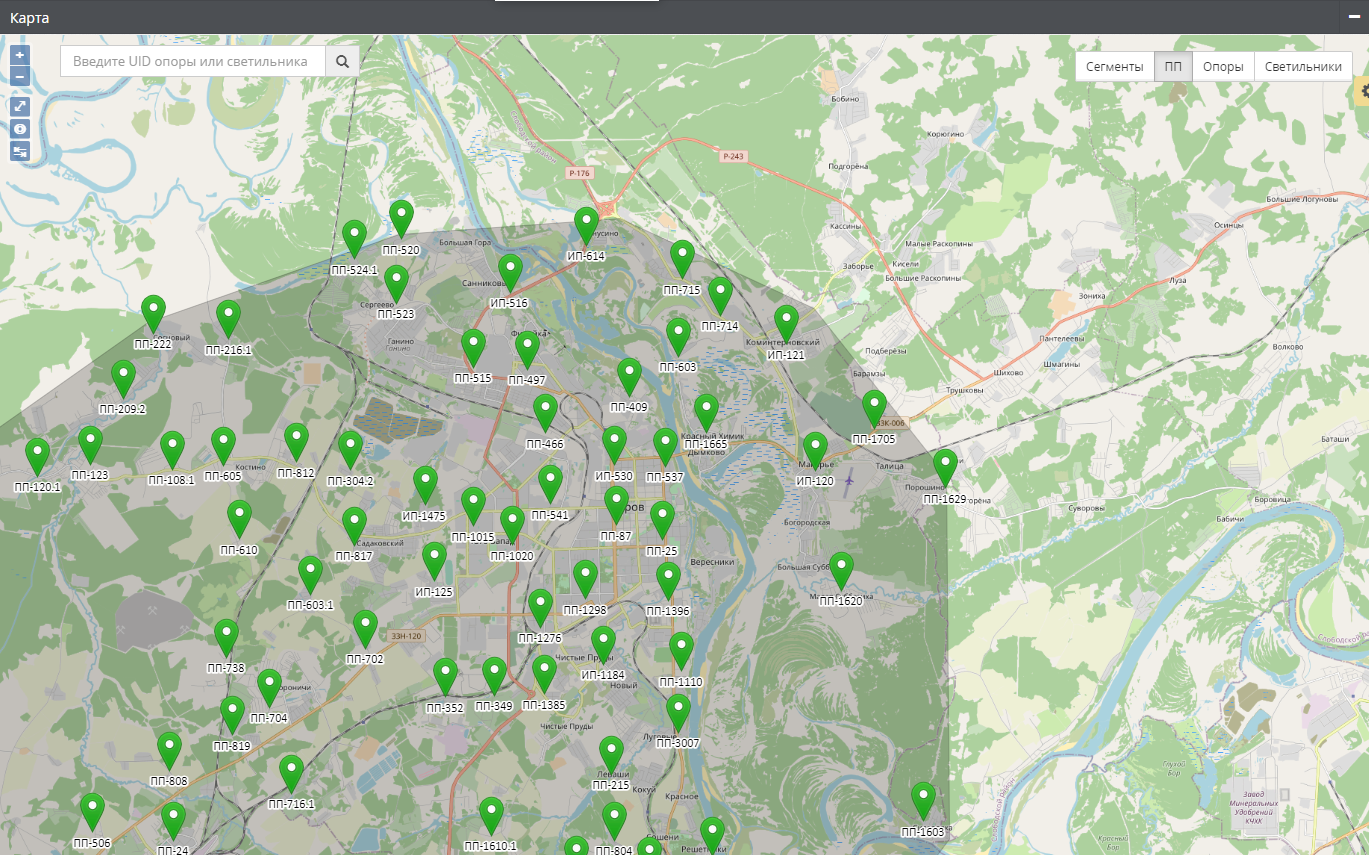
Task: Select marker ПП-1705 near Трушковы
Action: (874, 407)
